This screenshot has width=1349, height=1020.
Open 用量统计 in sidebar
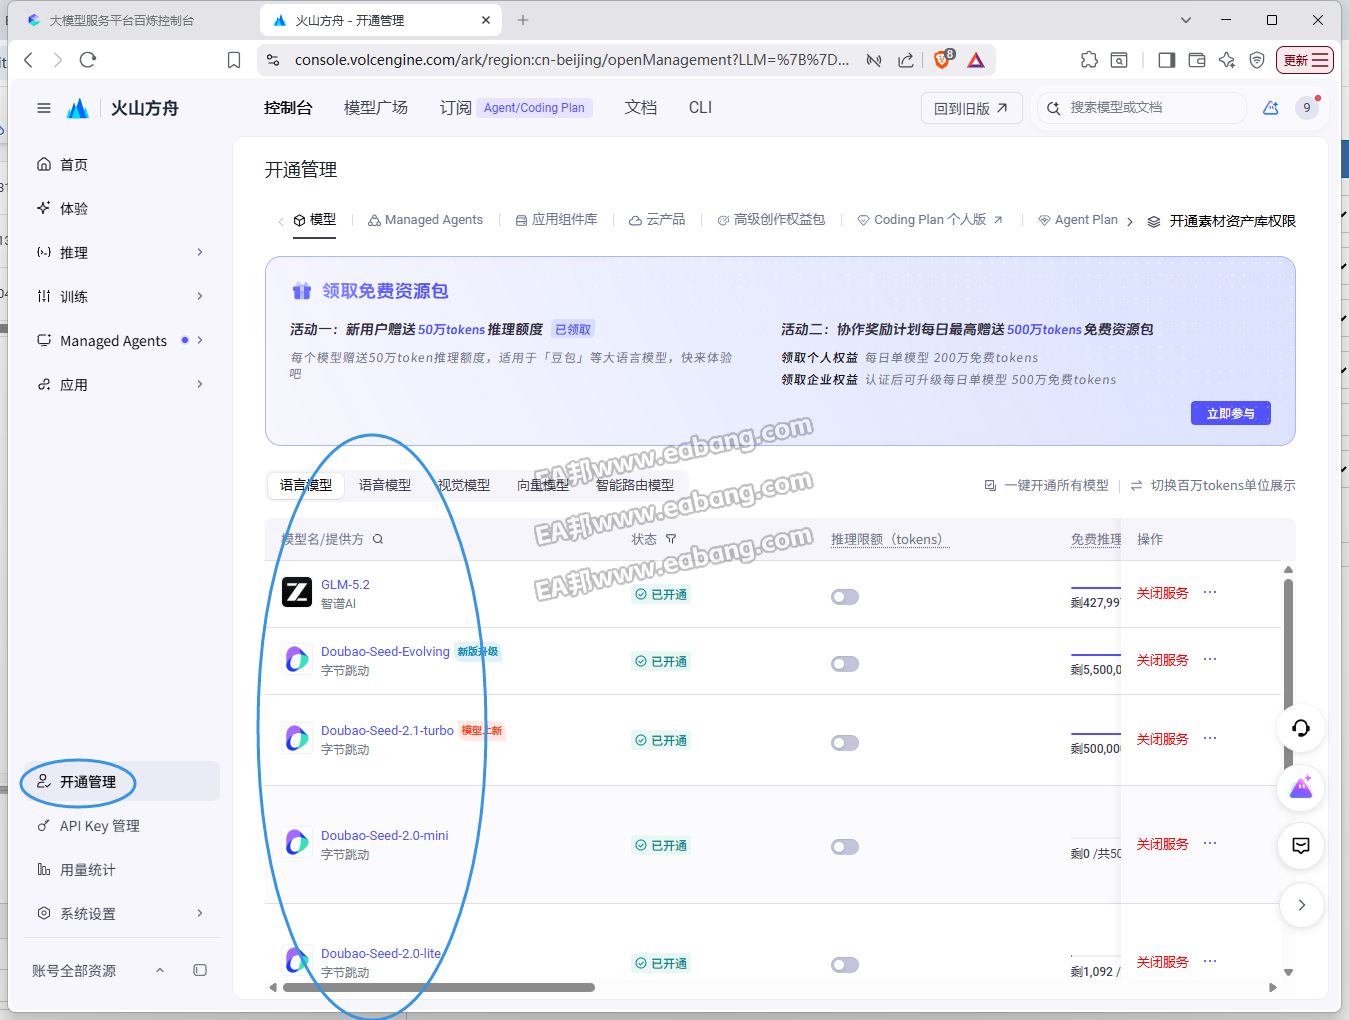88,870
